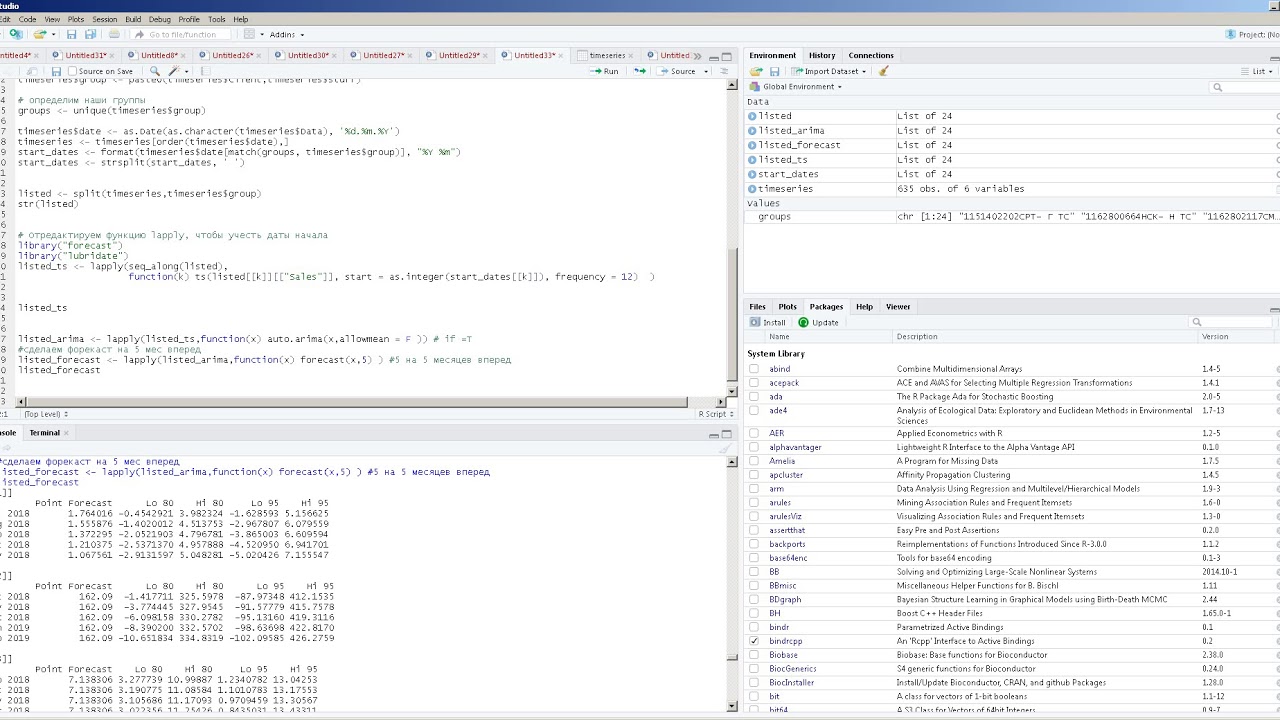
Task: Minimize the console pane icon
Action: [713, 434]
